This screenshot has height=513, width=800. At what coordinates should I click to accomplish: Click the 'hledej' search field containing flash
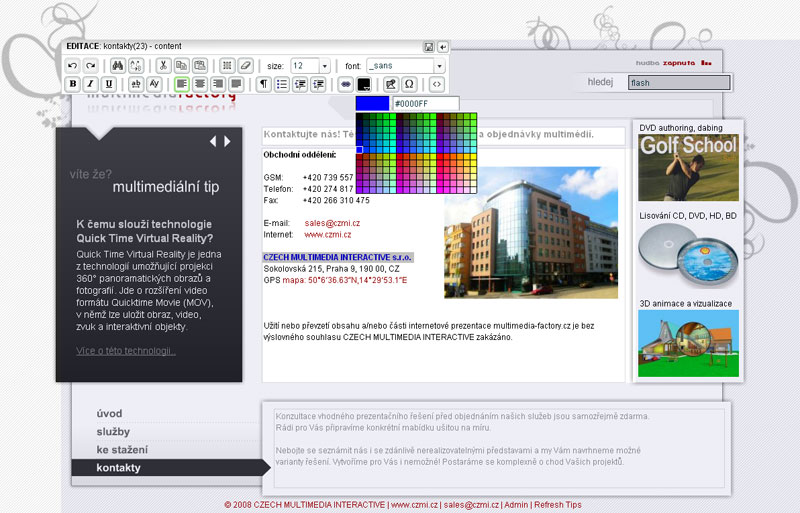679,83
